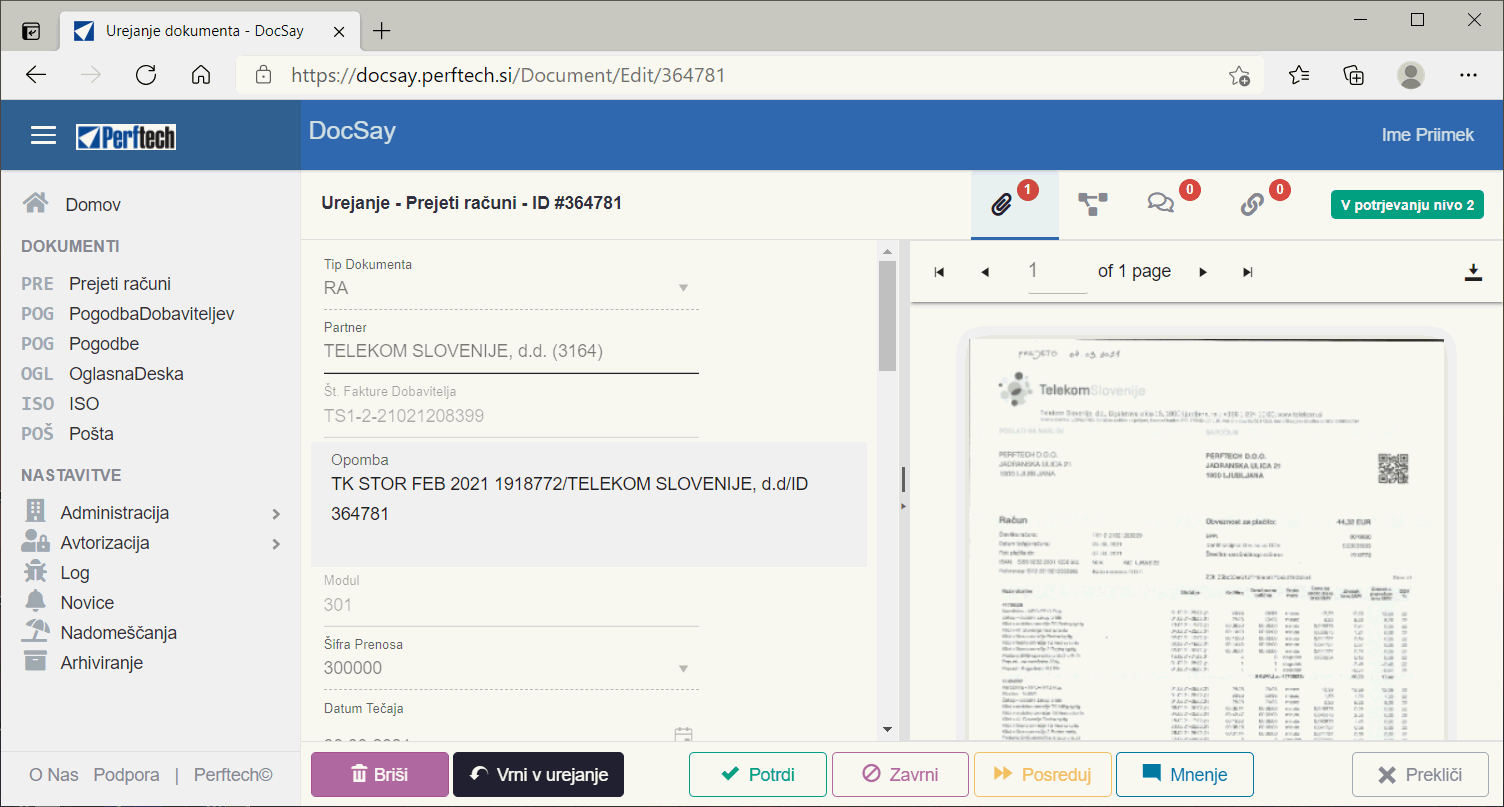The height and width of the screenshot is (807, 1504).
Task: Click the Ime Priimek user name
Action: [x=1428, y=135]
